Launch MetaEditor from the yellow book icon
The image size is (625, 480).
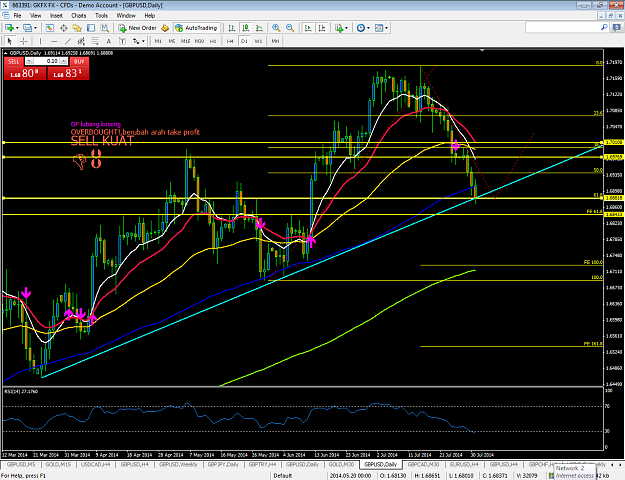[165, 28]
